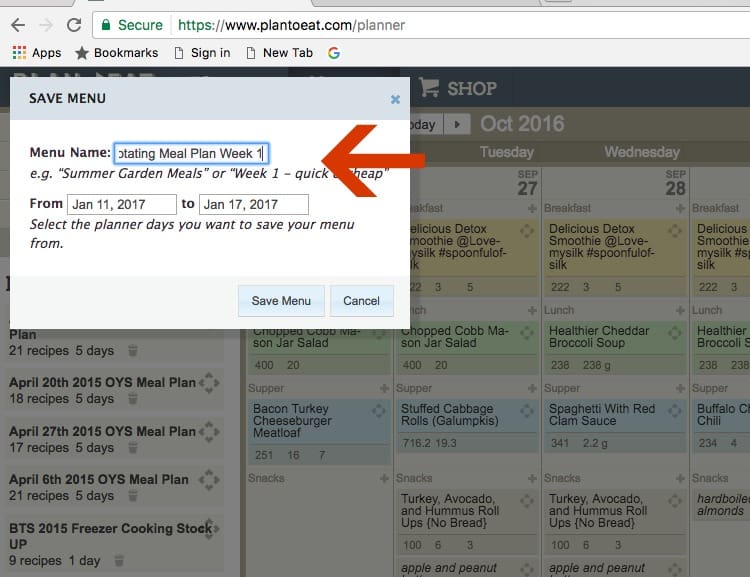Add recipe to Sep 27 Supper
Image resolution: width=750 pixels, height=577 pixels.
click(x=532, y=388)
